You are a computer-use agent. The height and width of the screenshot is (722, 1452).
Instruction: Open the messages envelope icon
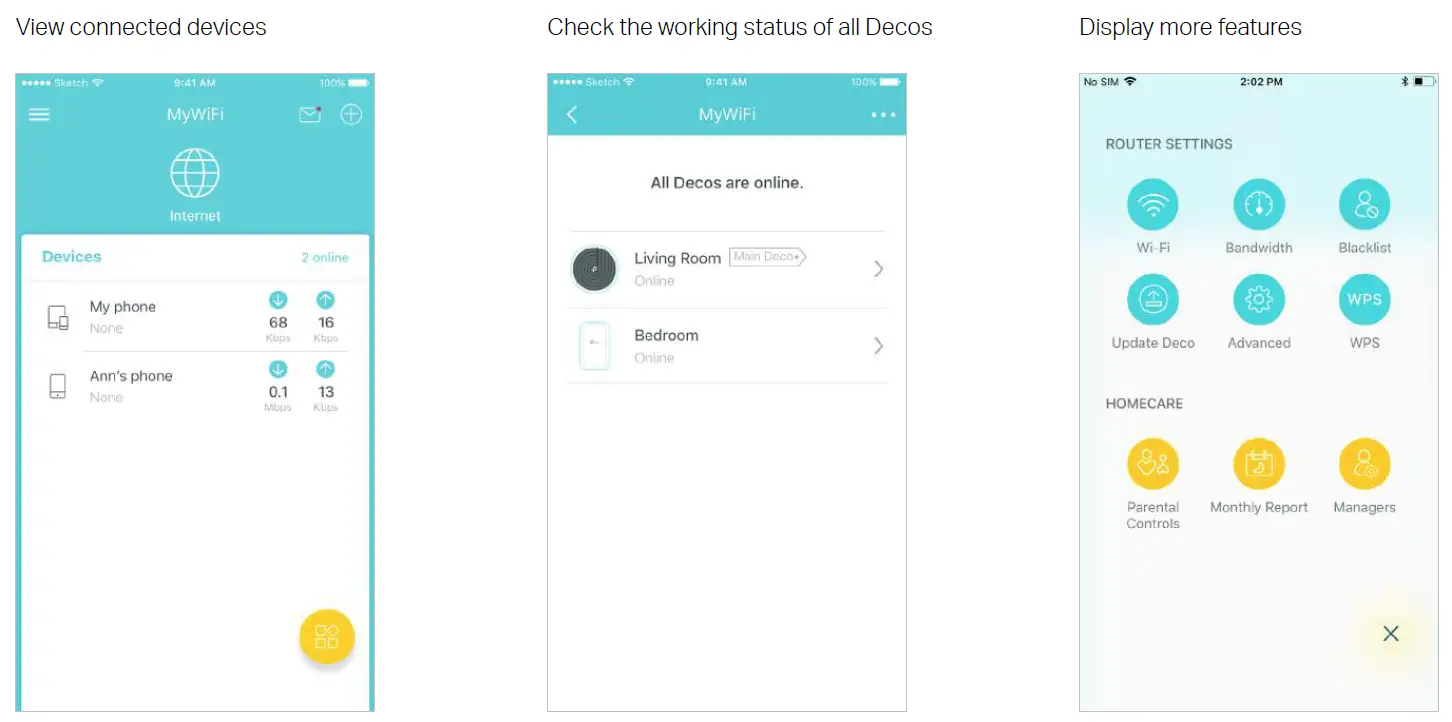(x=310, y=114)
